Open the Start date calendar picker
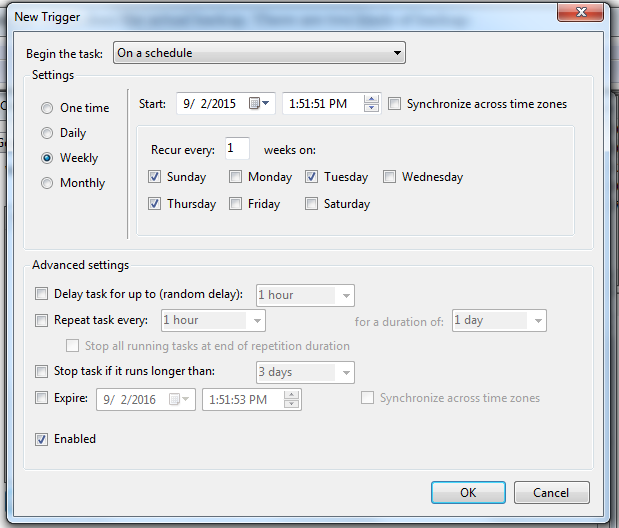 coord(259,103)
